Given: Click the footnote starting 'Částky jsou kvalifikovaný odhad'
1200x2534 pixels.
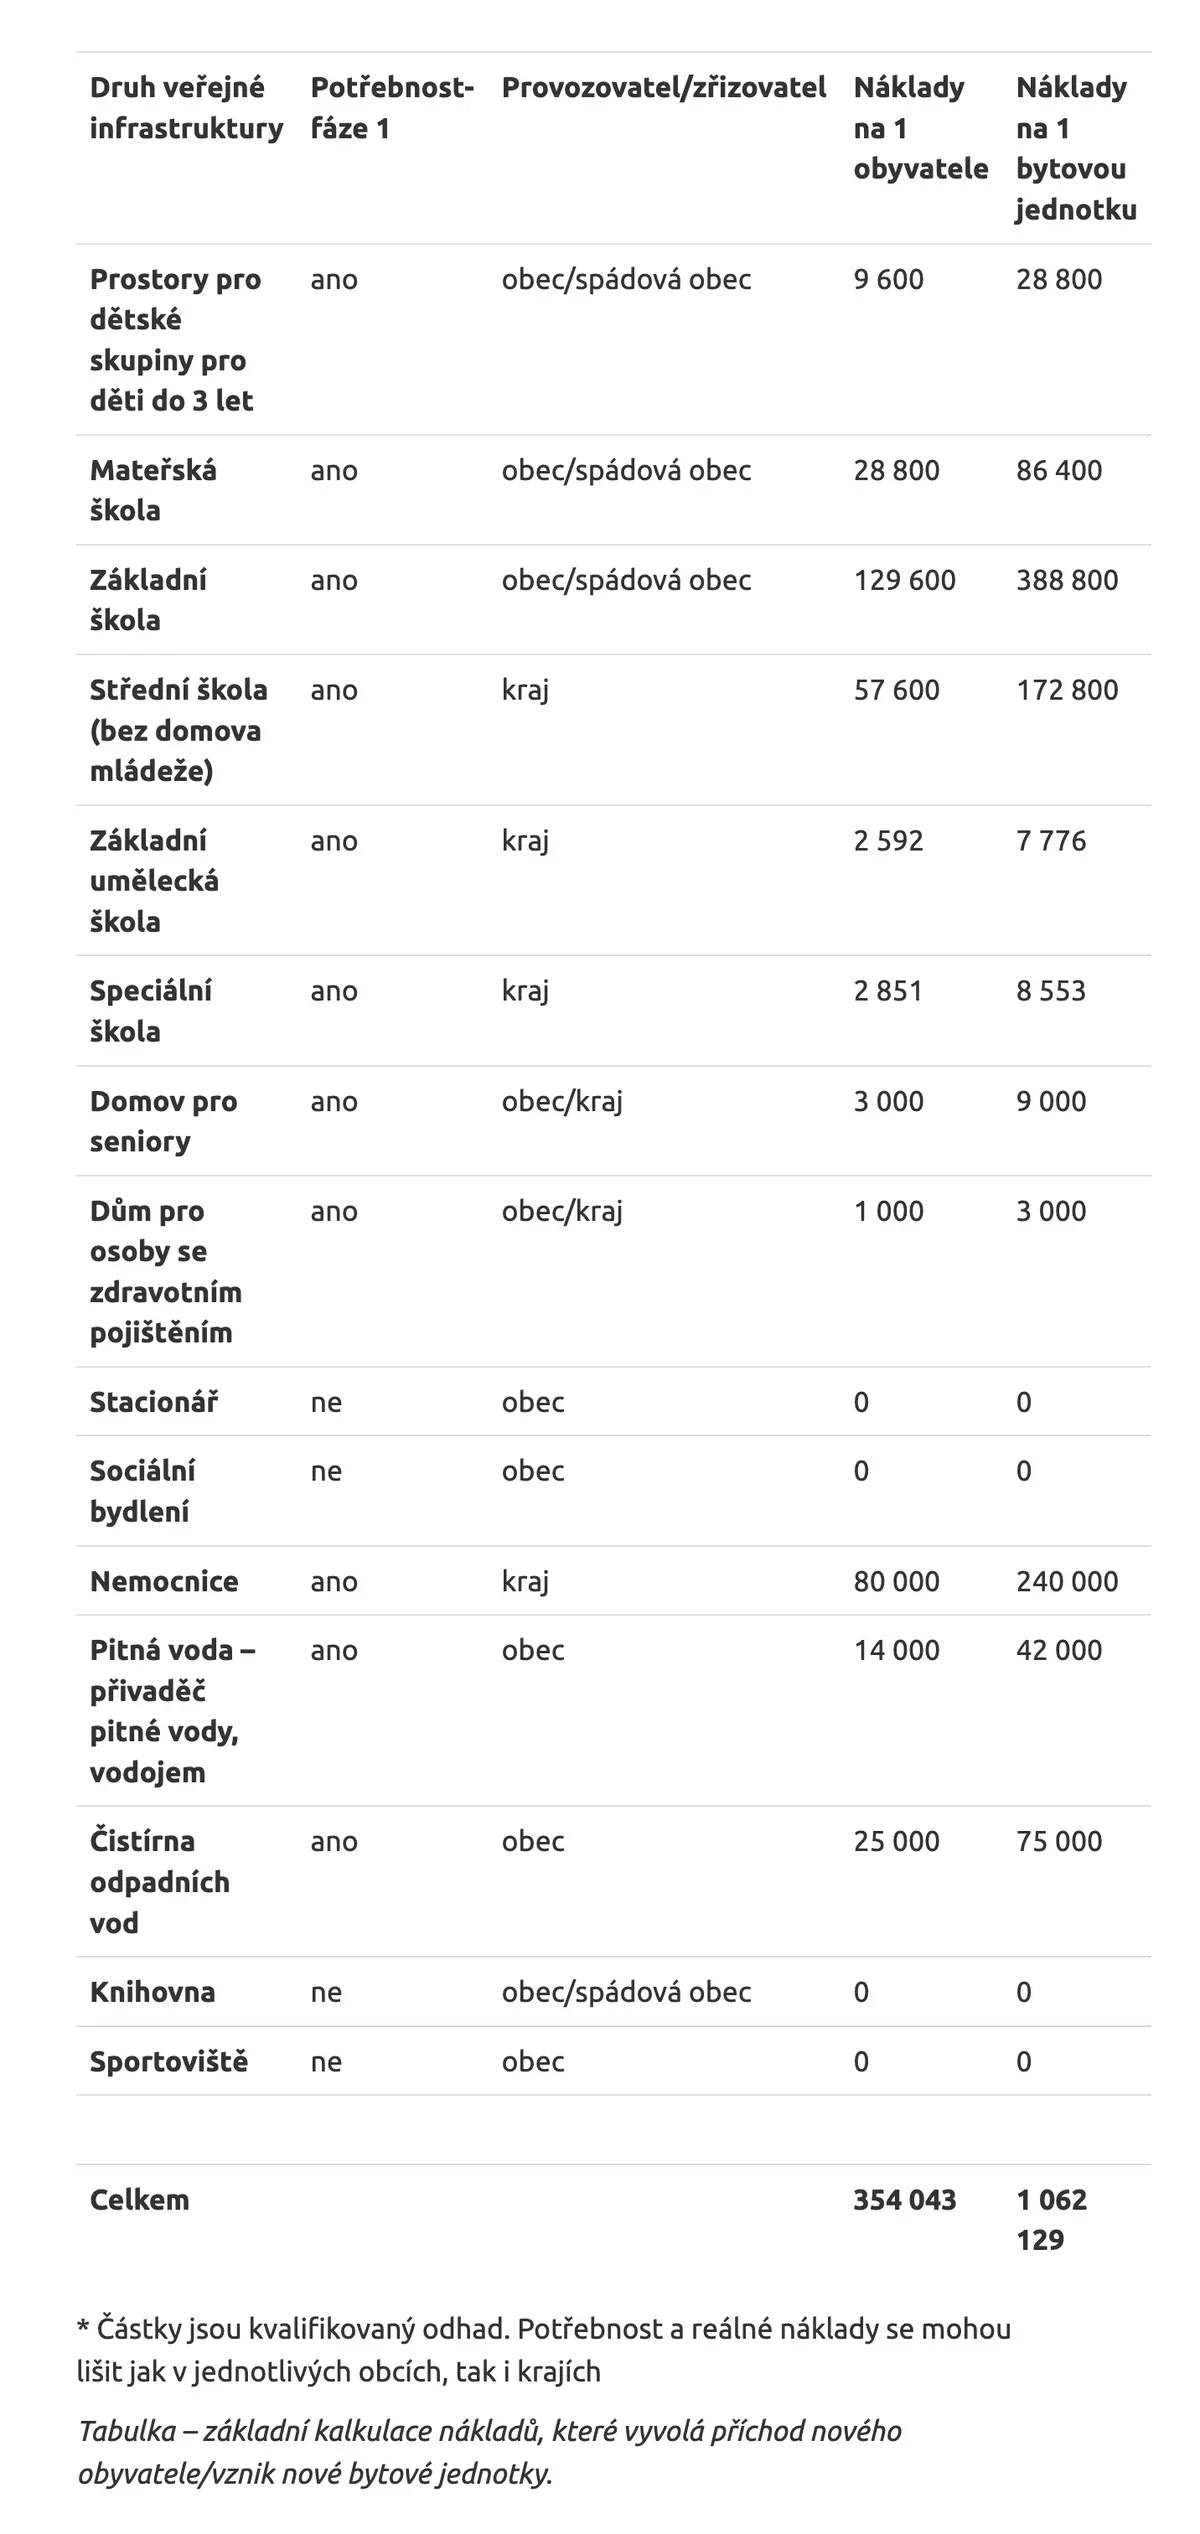Looking at the screenshot, I should [x=544, y=2350].
